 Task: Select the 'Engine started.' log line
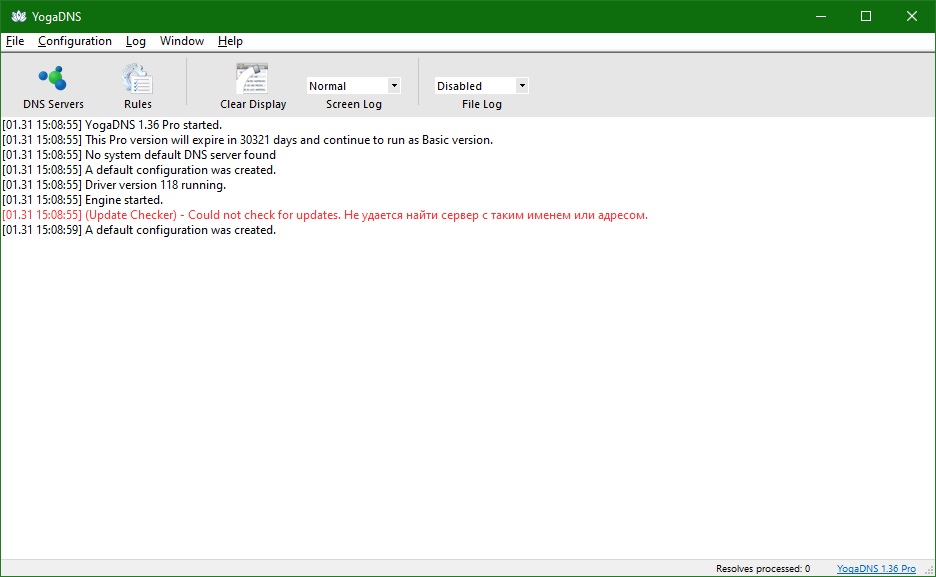coord(82,200)
